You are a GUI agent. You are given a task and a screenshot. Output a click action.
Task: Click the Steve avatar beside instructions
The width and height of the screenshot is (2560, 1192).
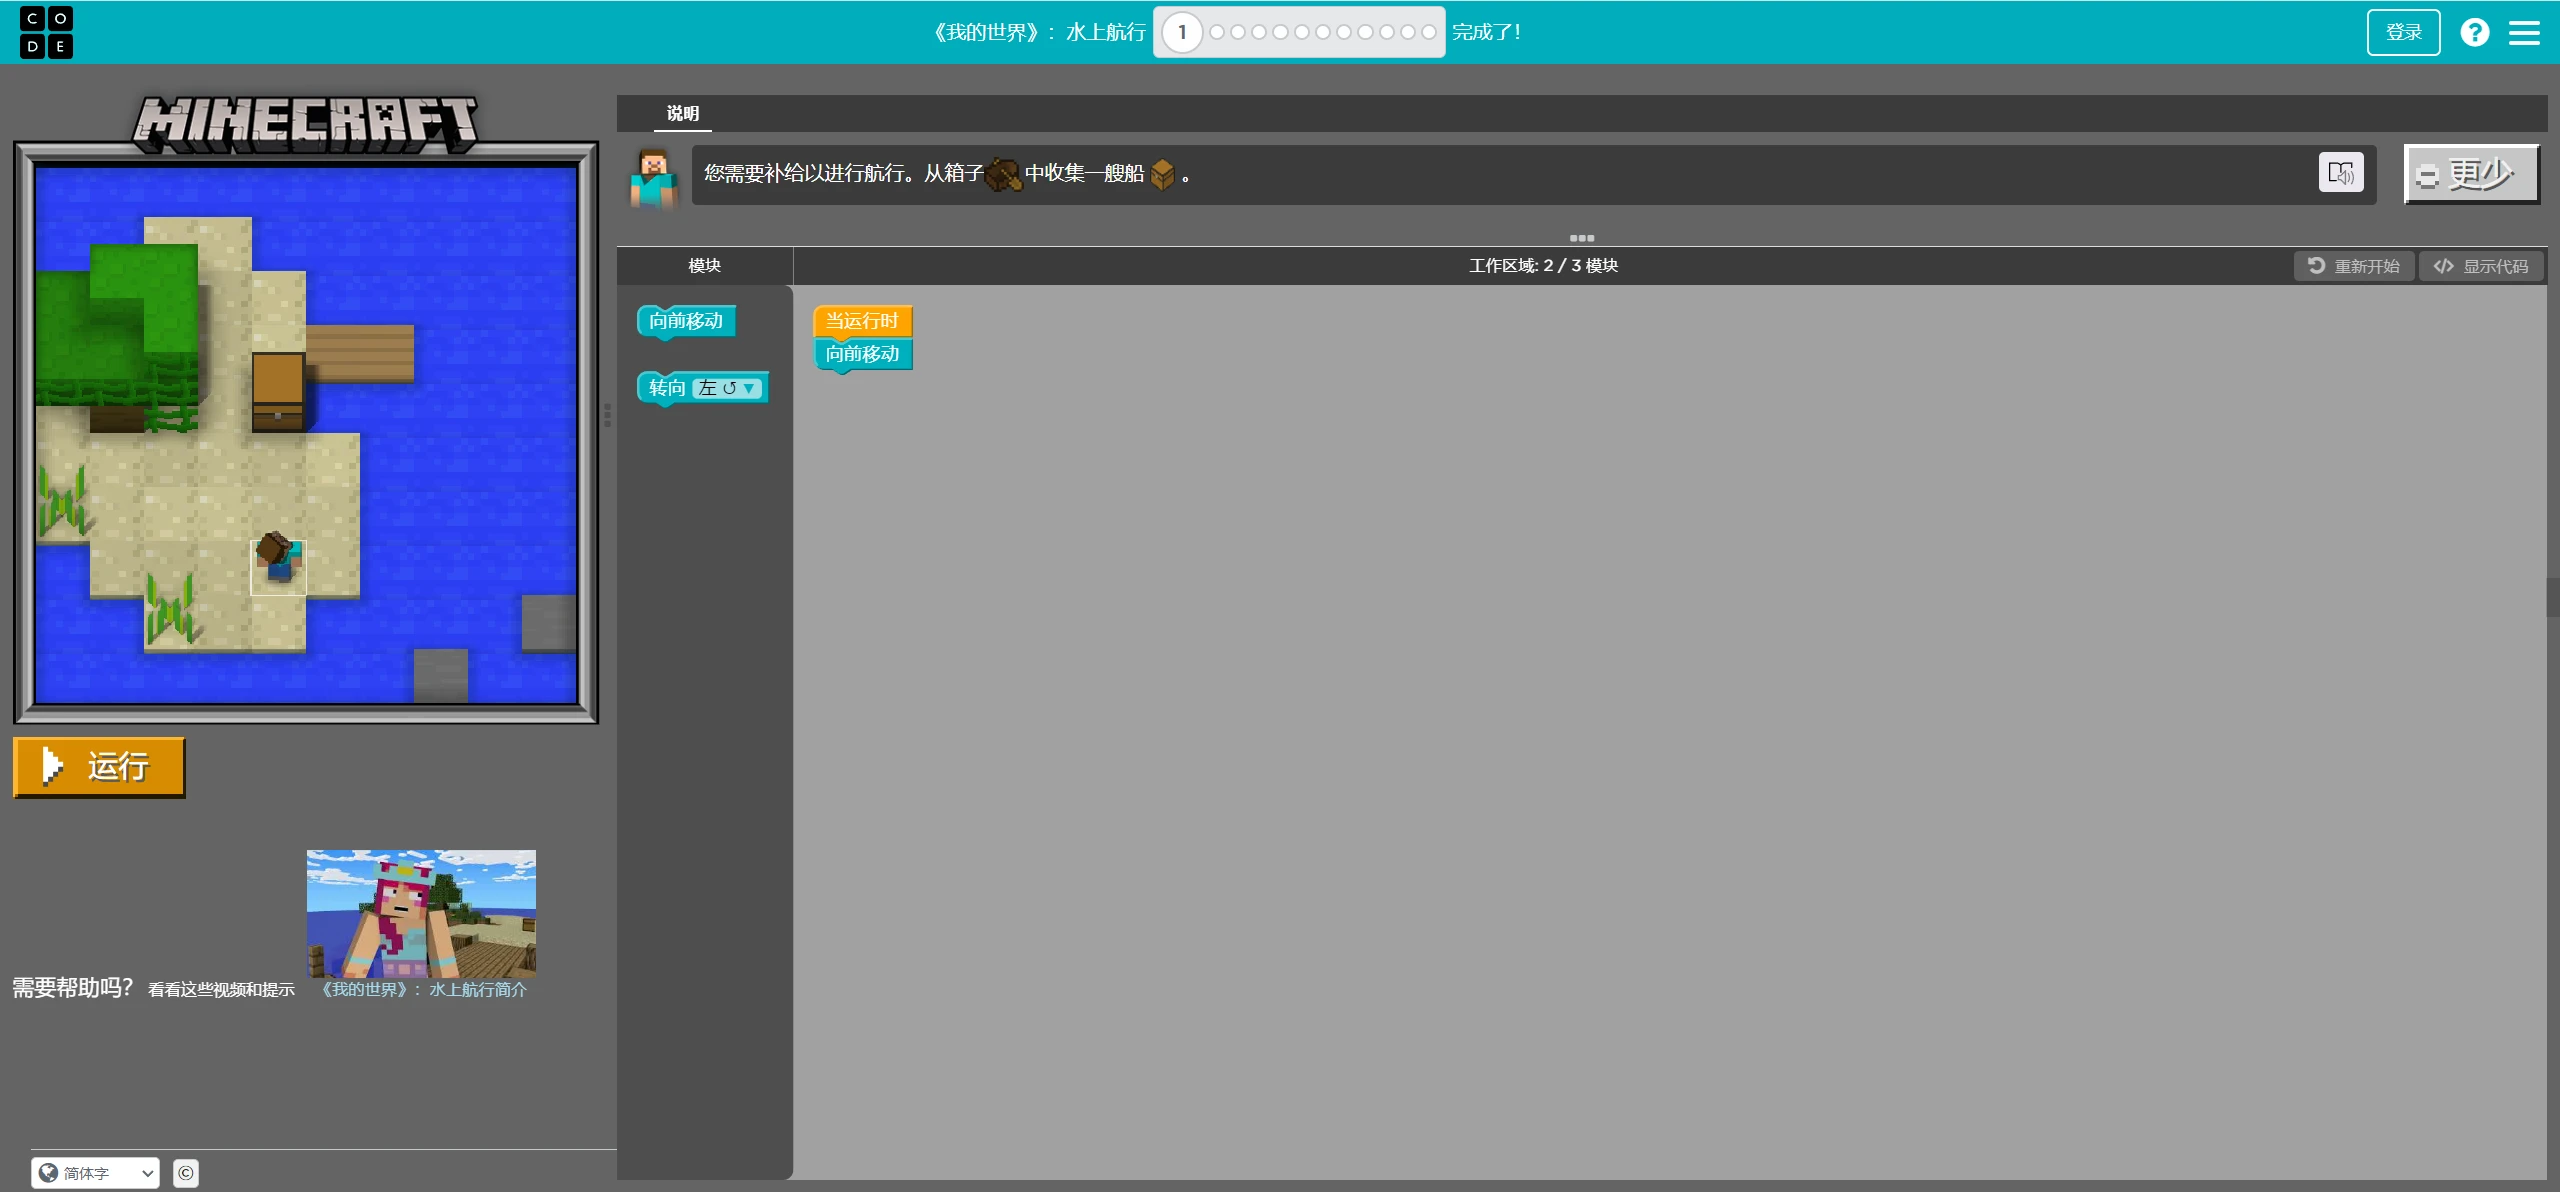click(653, 177)
